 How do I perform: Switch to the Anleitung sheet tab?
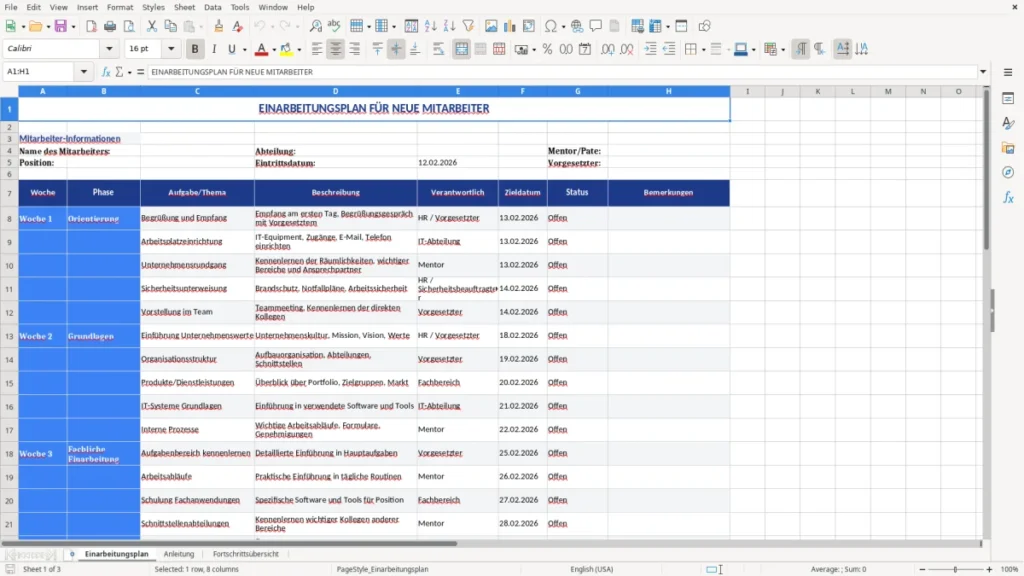[x=179, y=554]
